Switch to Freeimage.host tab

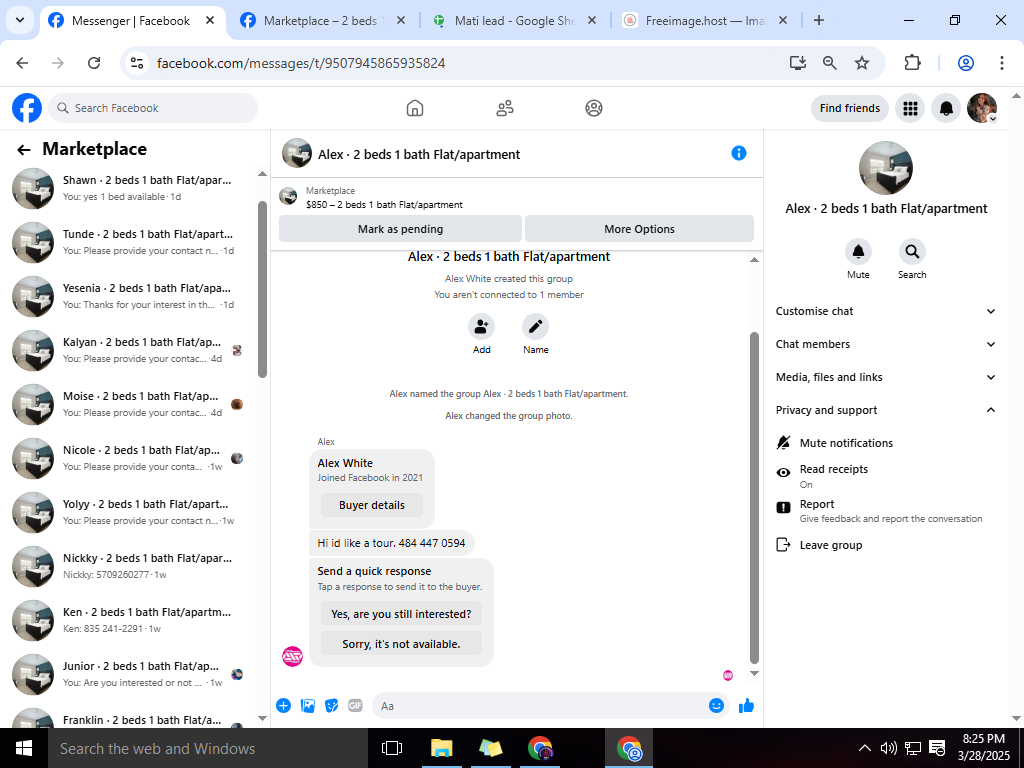705,21
